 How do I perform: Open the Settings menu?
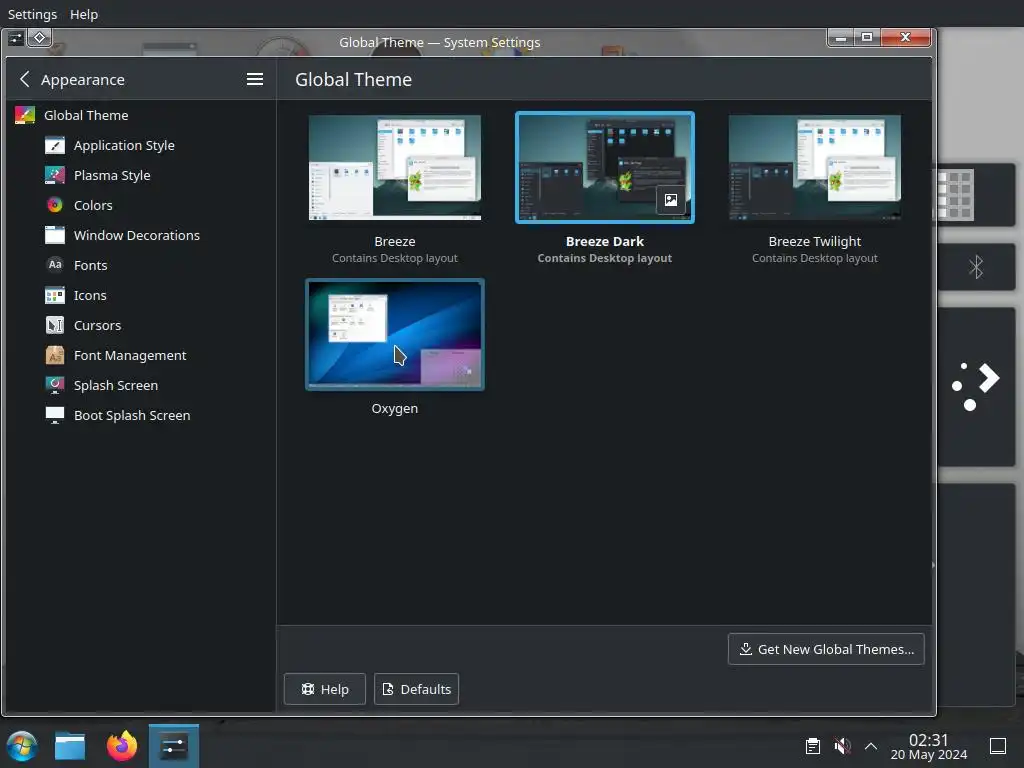point(32,14)
